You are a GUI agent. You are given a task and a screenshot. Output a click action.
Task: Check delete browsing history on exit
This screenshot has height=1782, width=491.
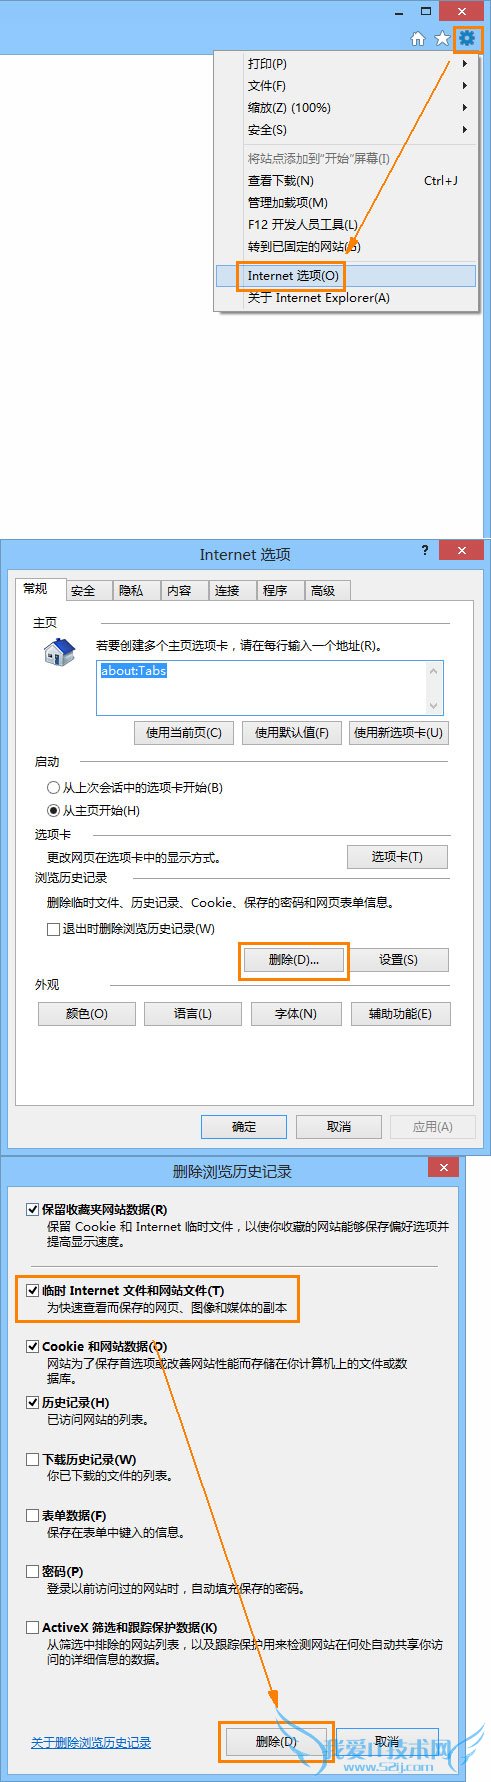coord(53,928)
